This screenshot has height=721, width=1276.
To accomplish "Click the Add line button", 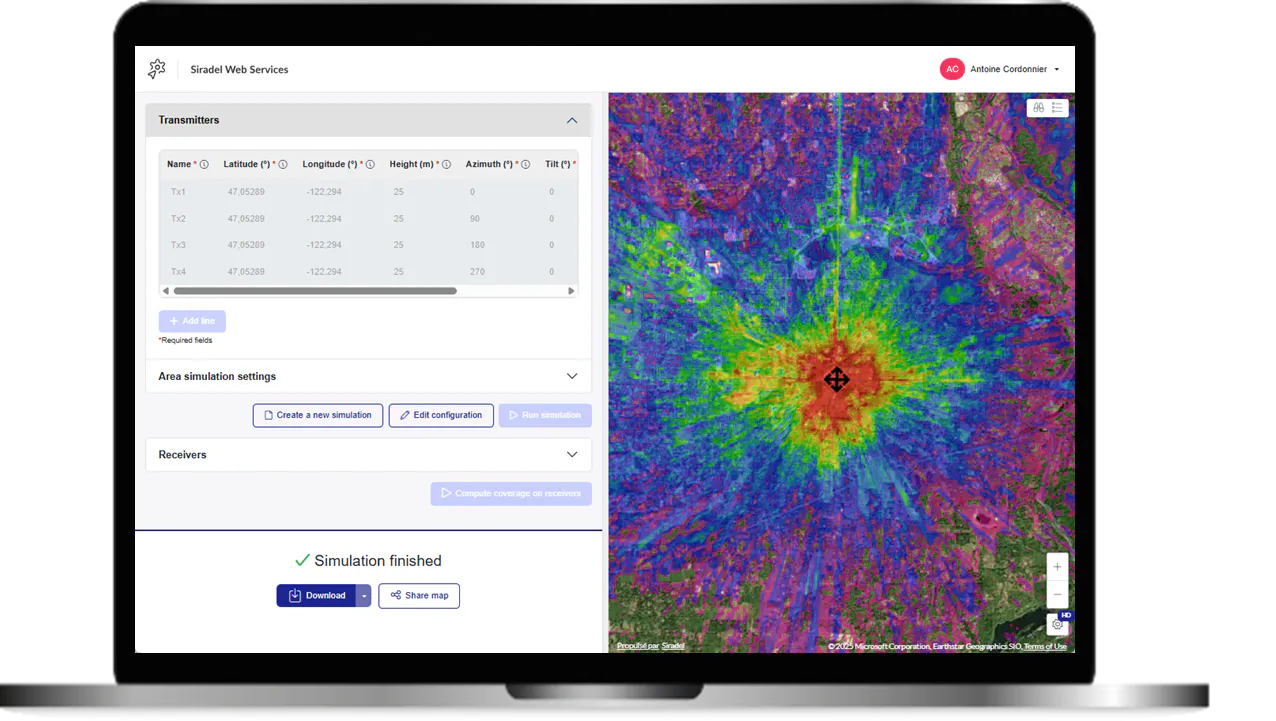I will click(x=192, y=321).
